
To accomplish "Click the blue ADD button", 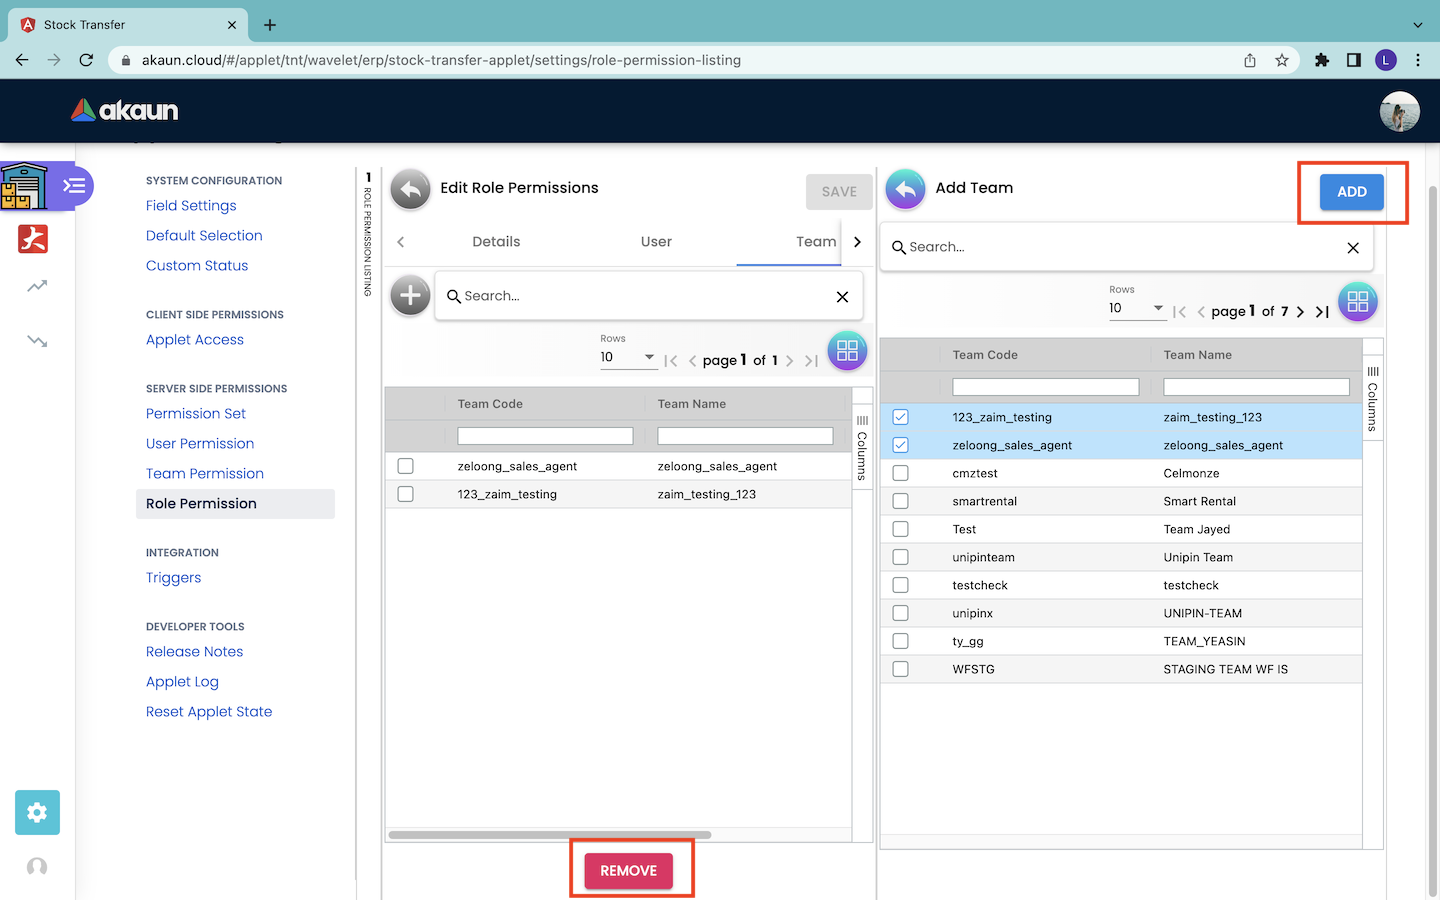I will click(1351, 192).
